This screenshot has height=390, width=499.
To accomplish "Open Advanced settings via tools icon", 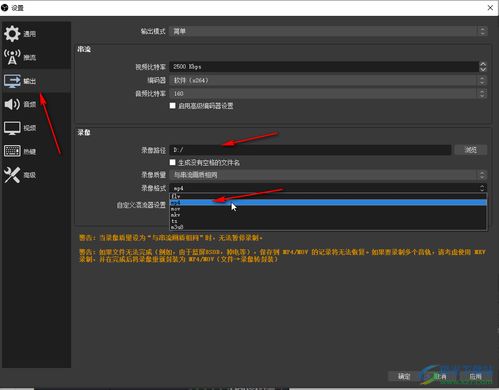I will pyautogui.click(x=12, y=175).
